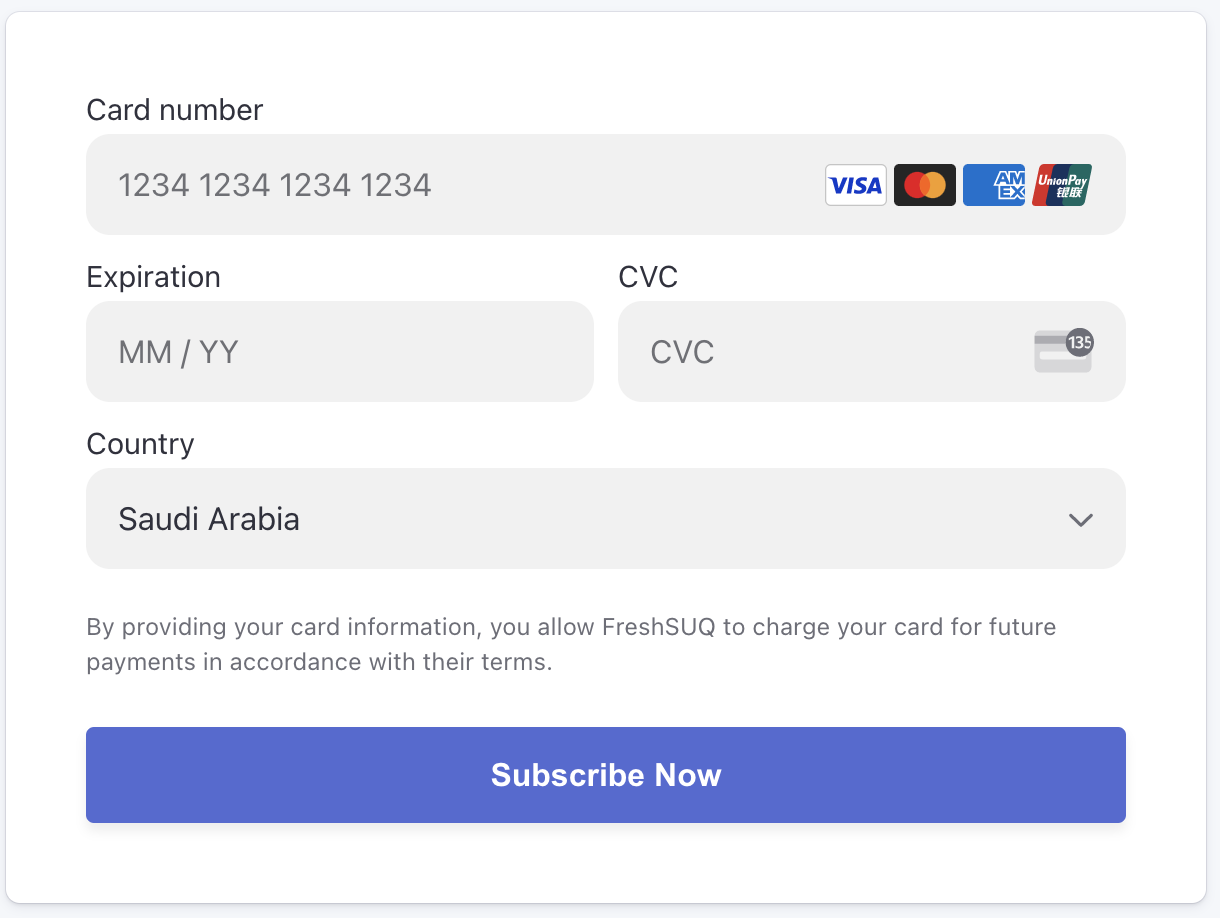Click the payment terms disclaimer paragraph
The height and width of the screenshot is (918, 1220).
572,644
